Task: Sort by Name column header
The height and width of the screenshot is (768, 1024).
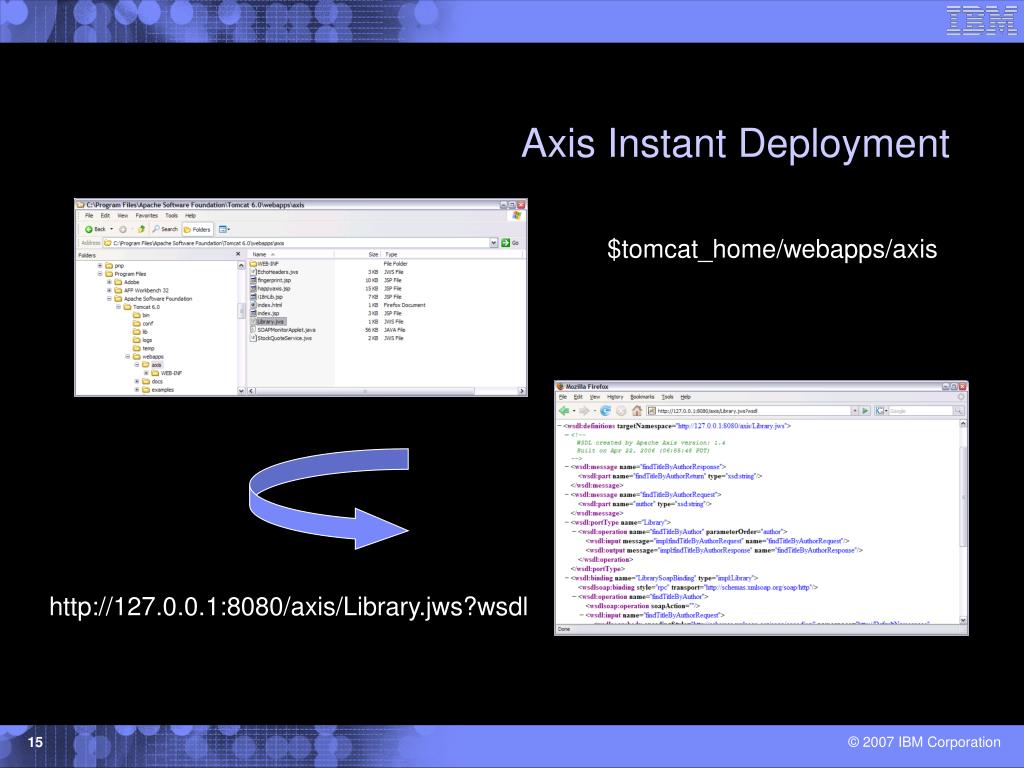Action: 291,254
